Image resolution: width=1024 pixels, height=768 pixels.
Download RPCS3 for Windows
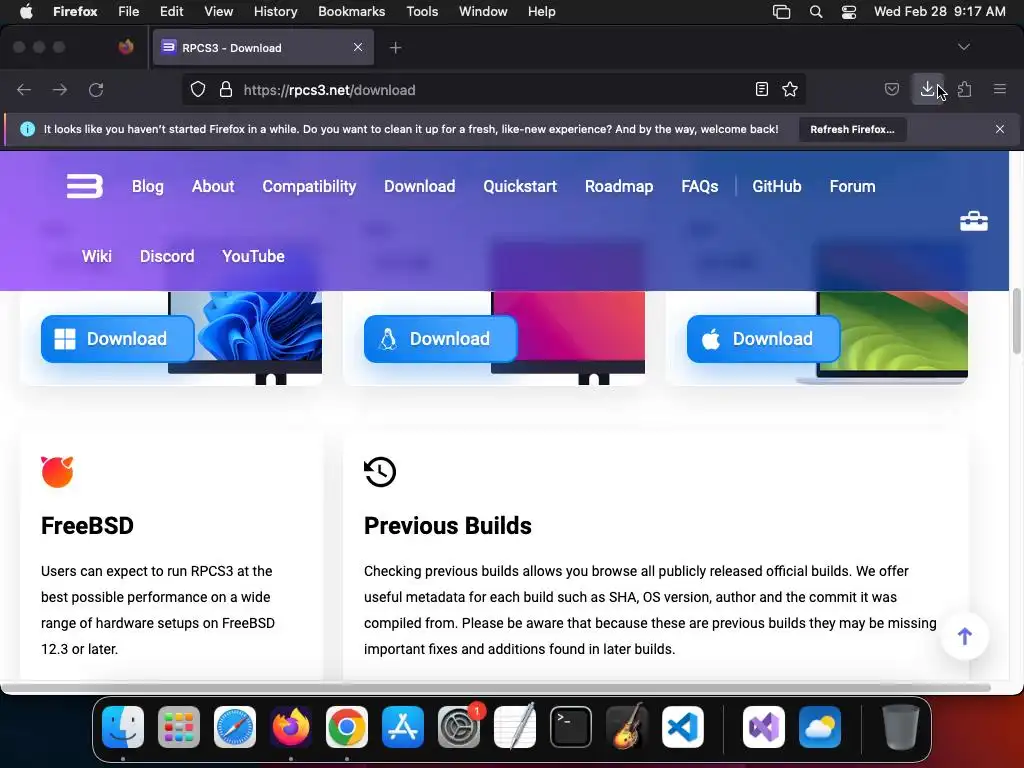(118, 339)
